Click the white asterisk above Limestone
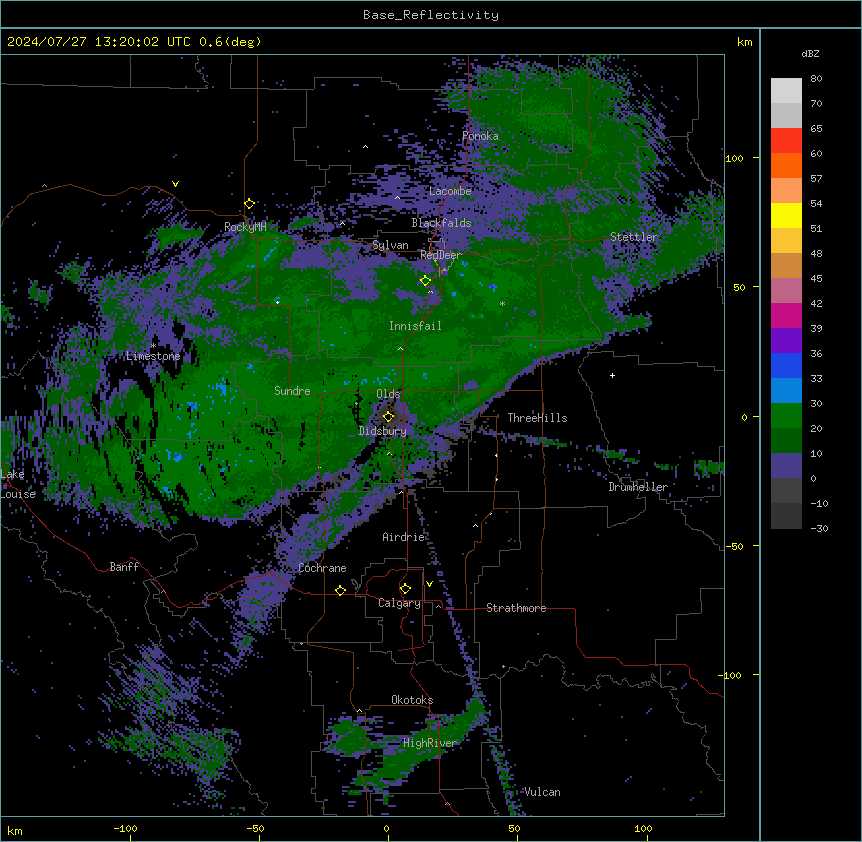 click(153, 346)
